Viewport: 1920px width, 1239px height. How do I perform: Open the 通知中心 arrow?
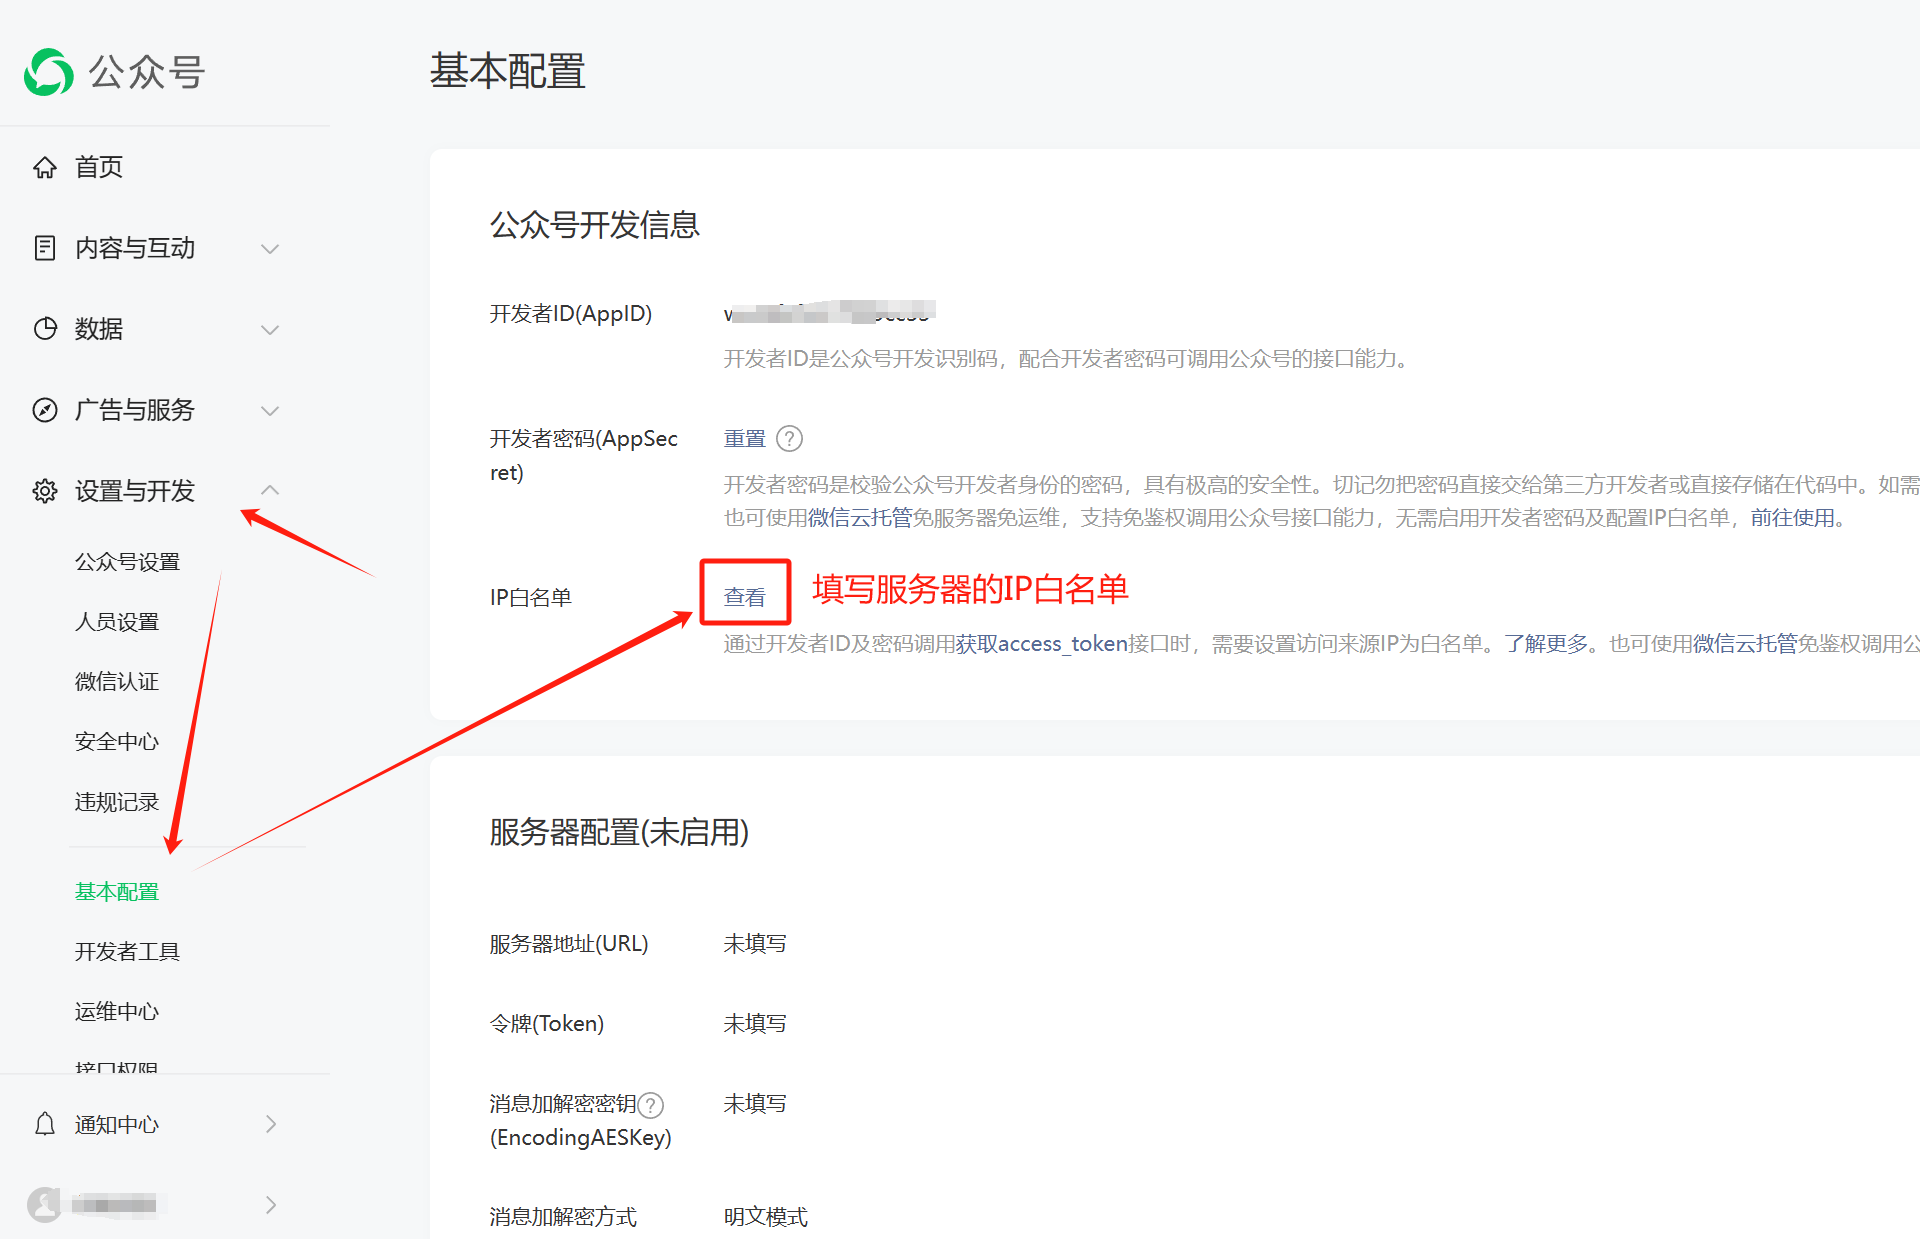tap(271, 1124)
